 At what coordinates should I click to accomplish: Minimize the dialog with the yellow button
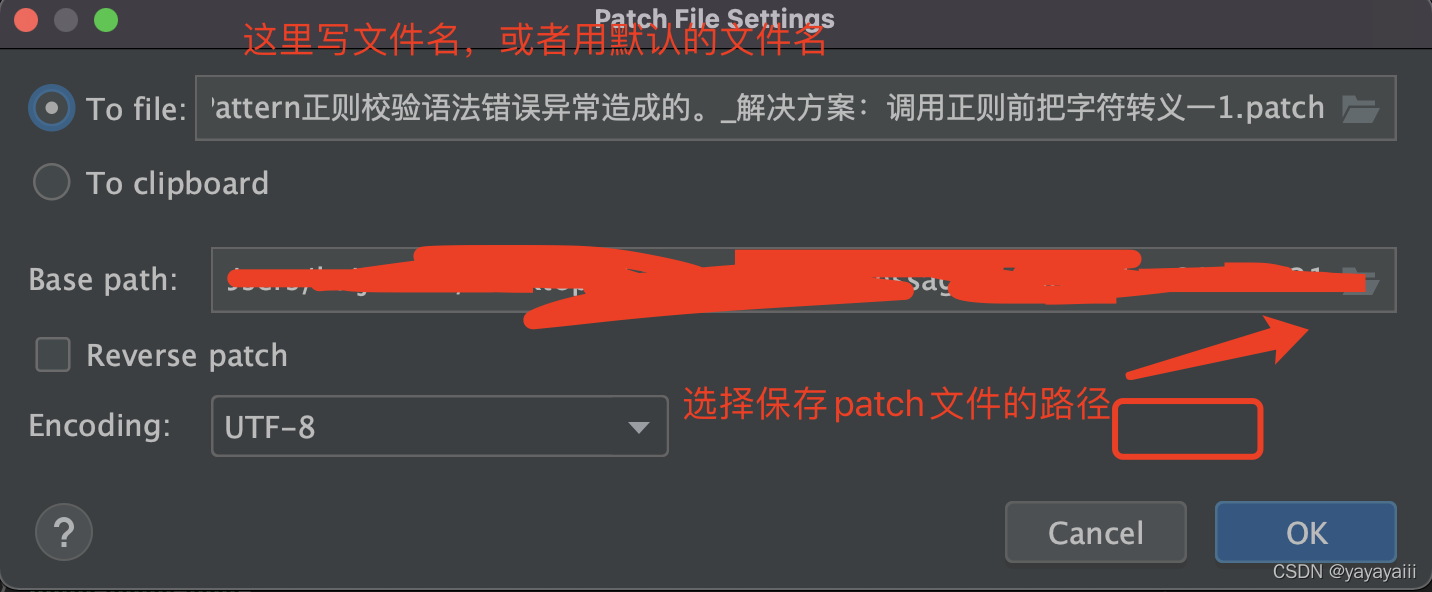point(66,19)
